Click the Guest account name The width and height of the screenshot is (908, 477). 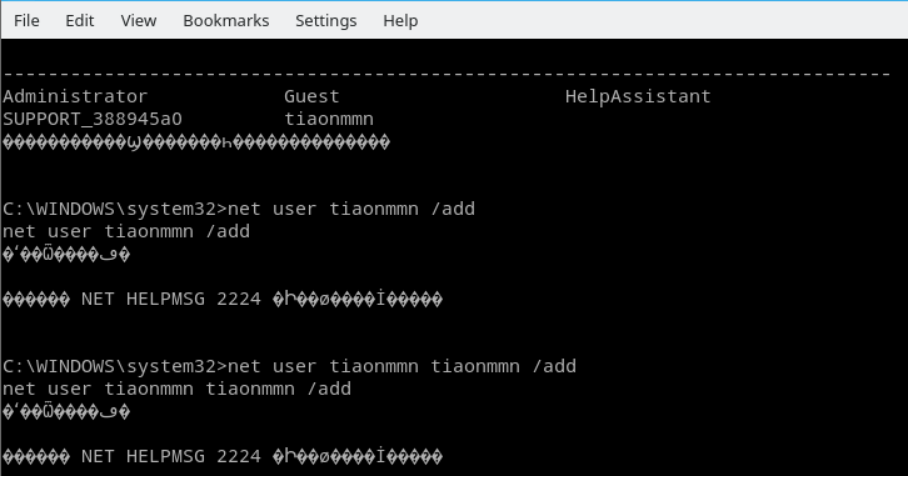pos(311,97)
